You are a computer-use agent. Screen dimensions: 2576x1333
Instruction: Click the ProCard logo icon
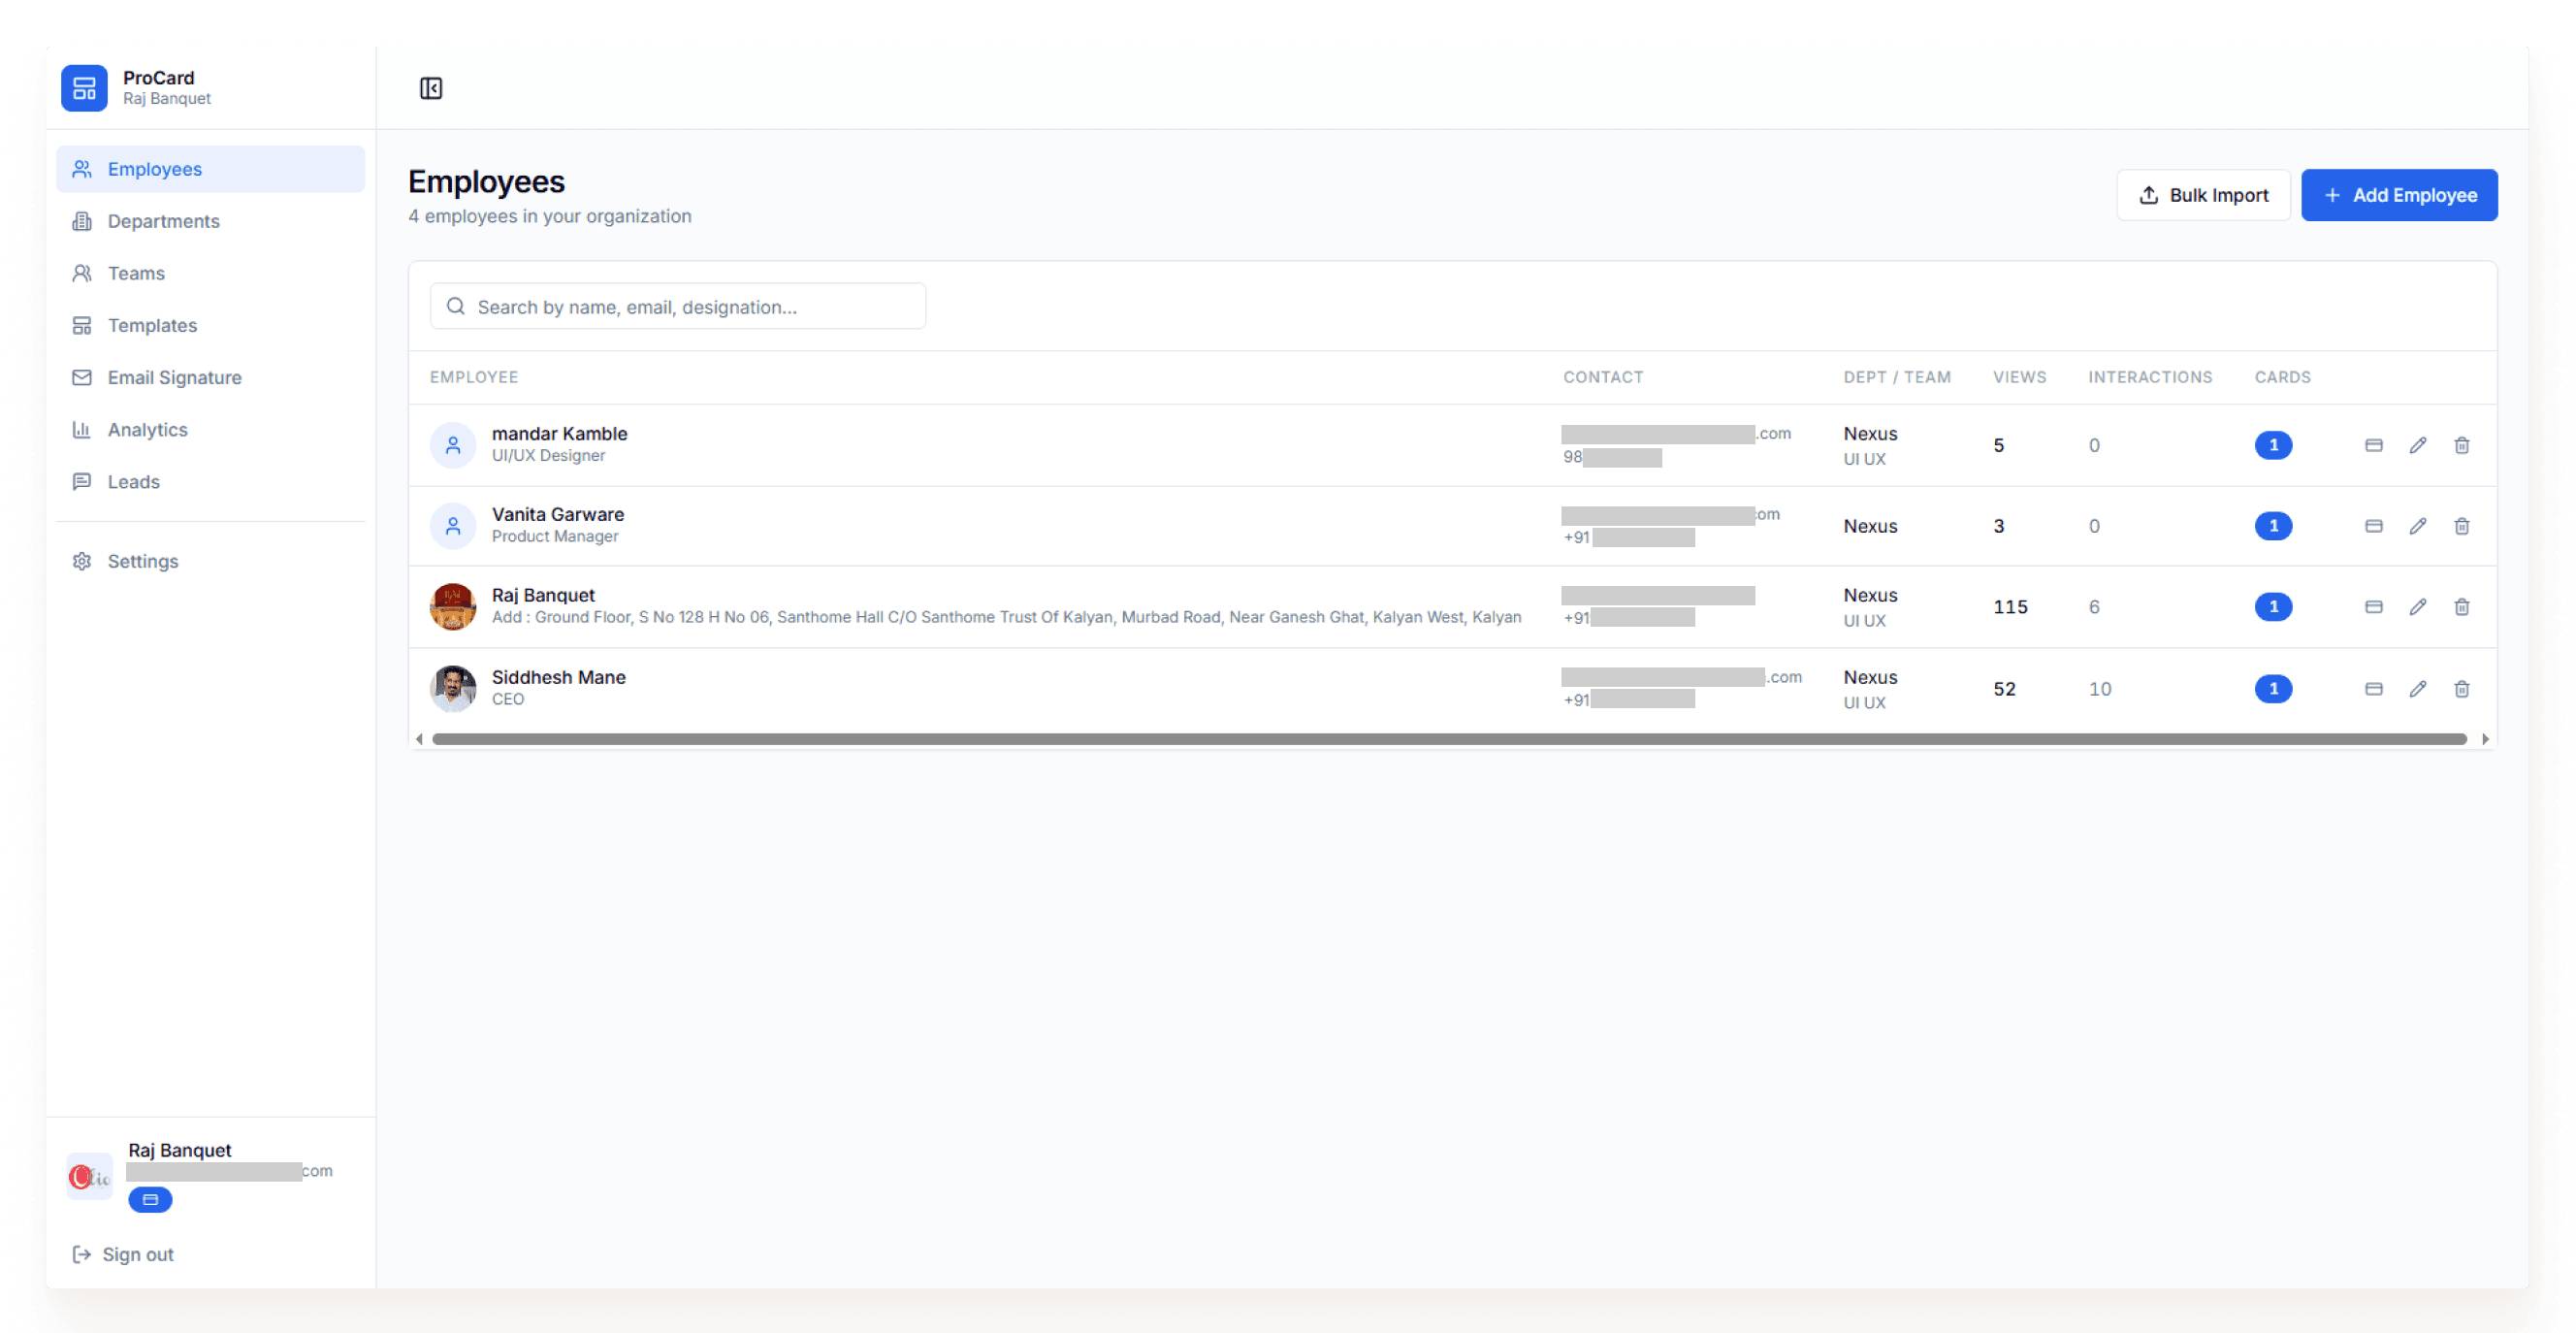point(84,88)
